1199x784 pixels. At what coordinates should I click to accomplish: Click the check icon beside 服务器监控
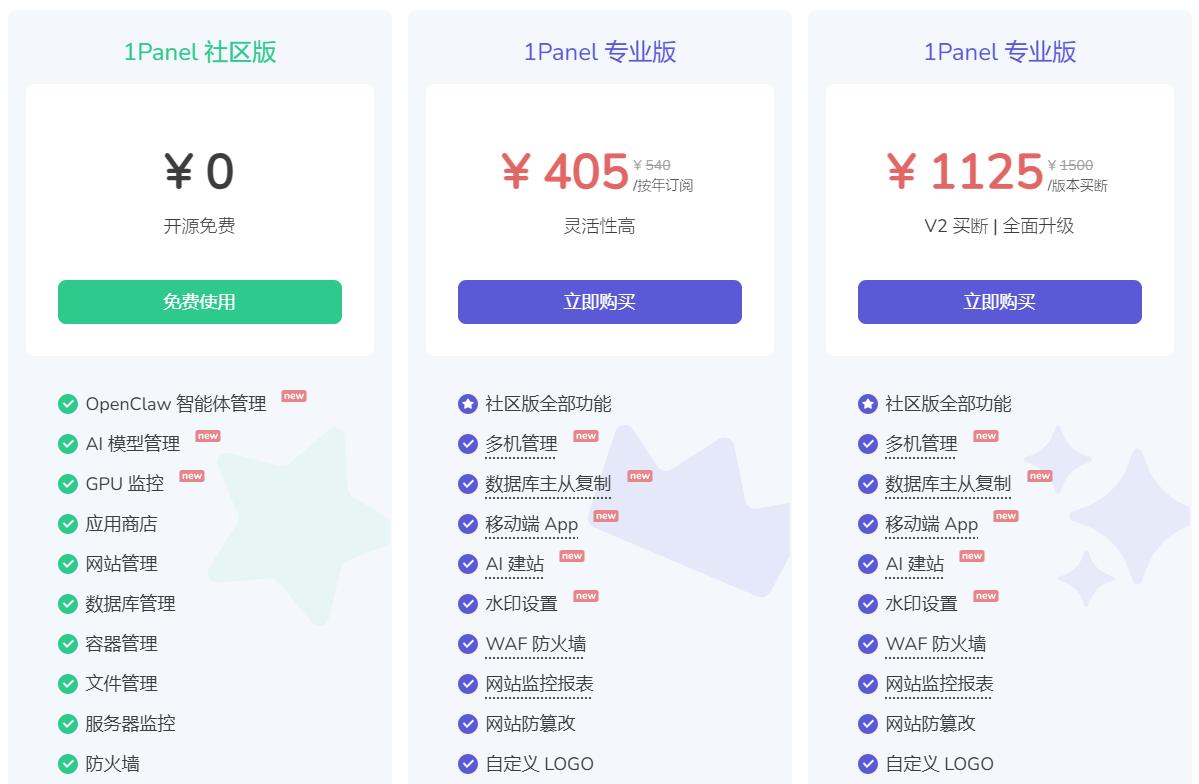point(68,724)
